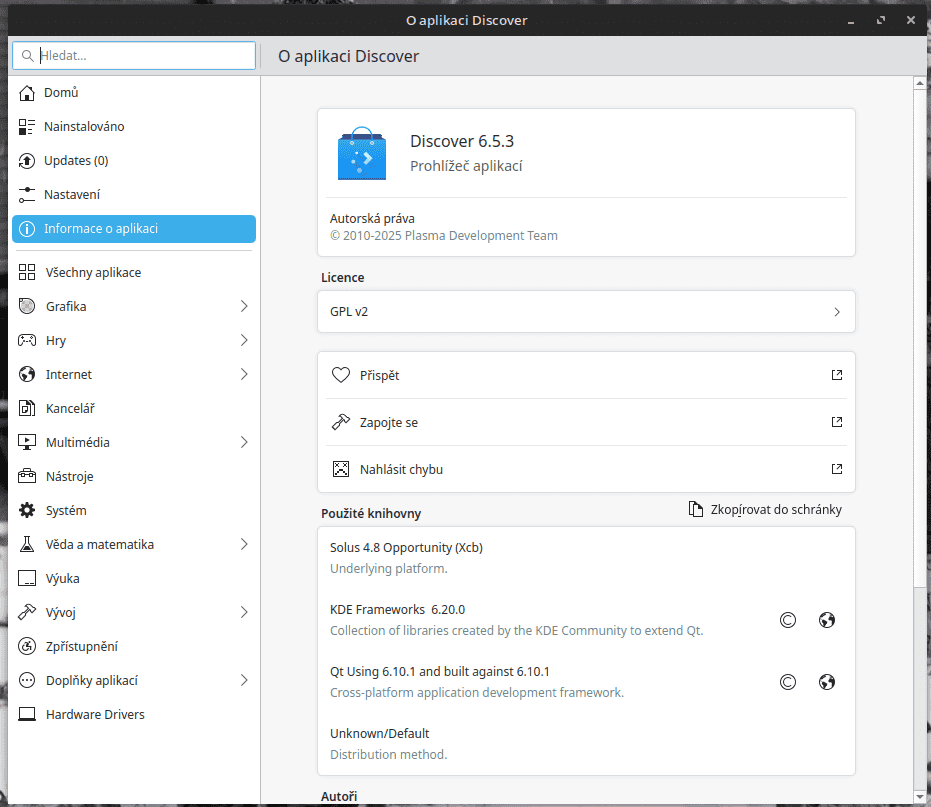
Task: Click the Vývoj hammer icon
Action: point(27,612)
